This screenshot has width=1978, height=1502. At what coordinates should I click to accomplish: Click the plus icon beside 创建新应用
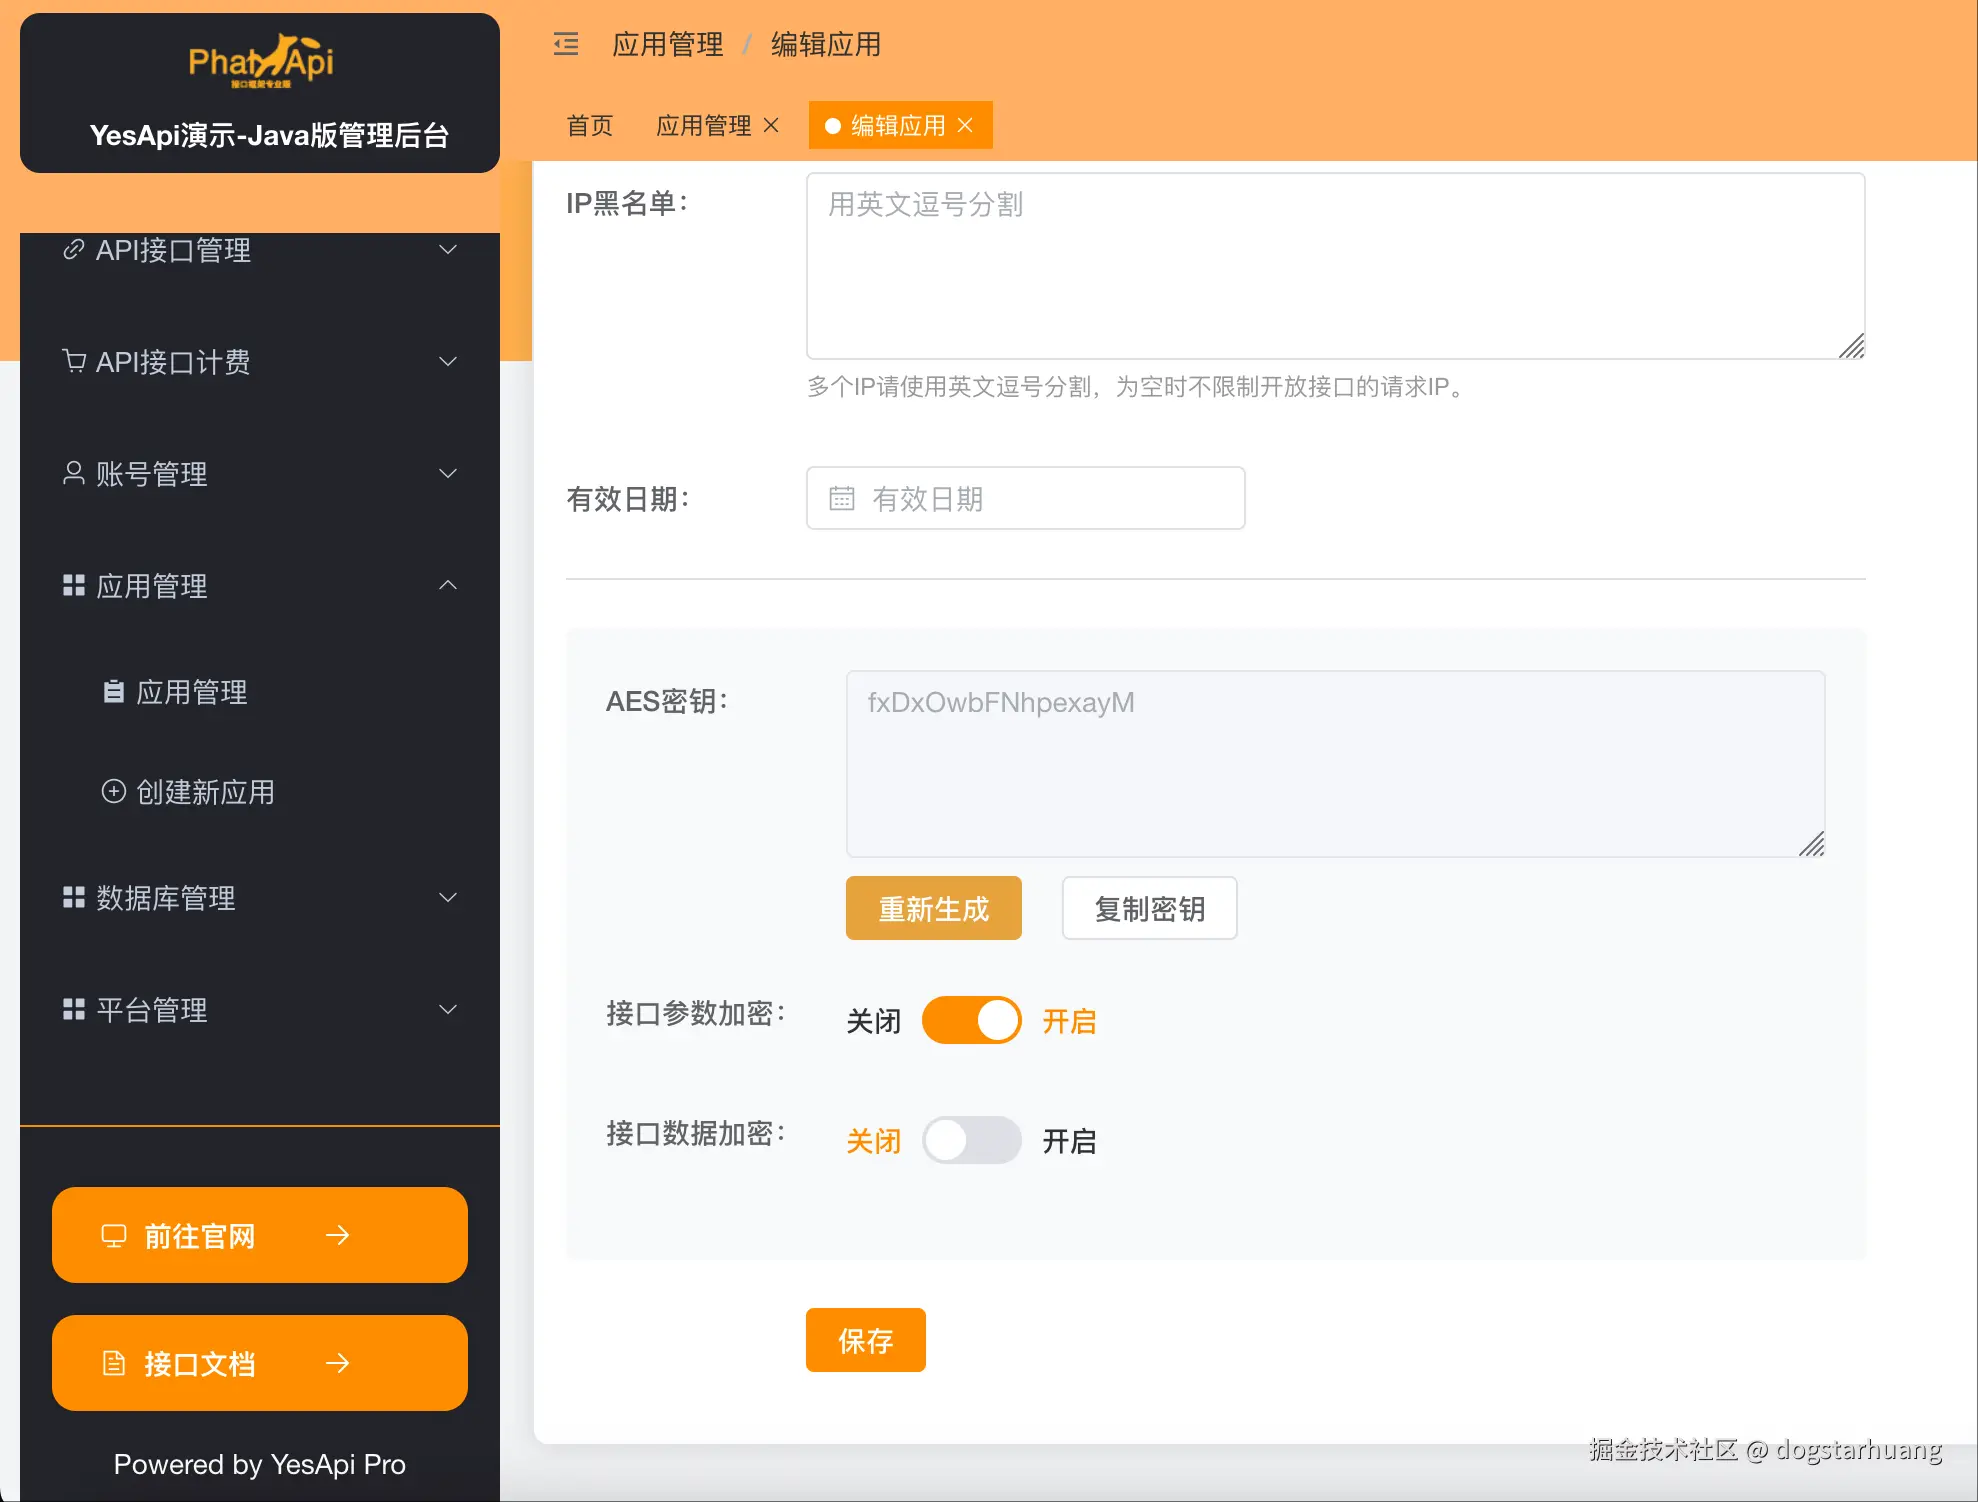point(113,791)
